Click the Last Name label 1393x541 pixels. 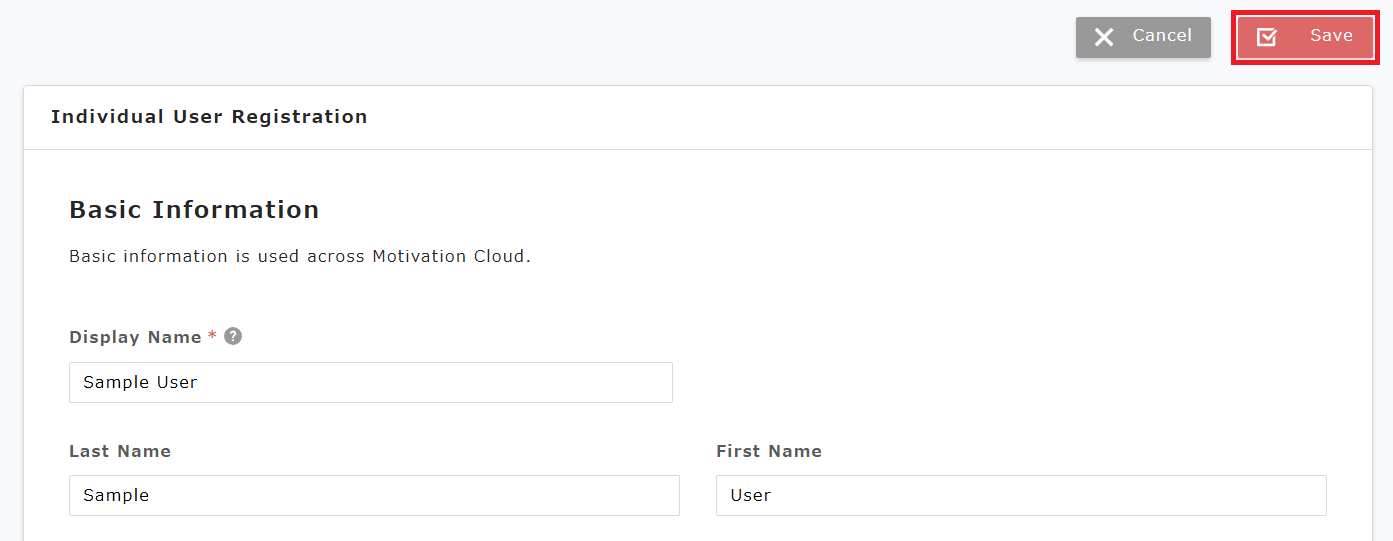[x=120, y=451]
